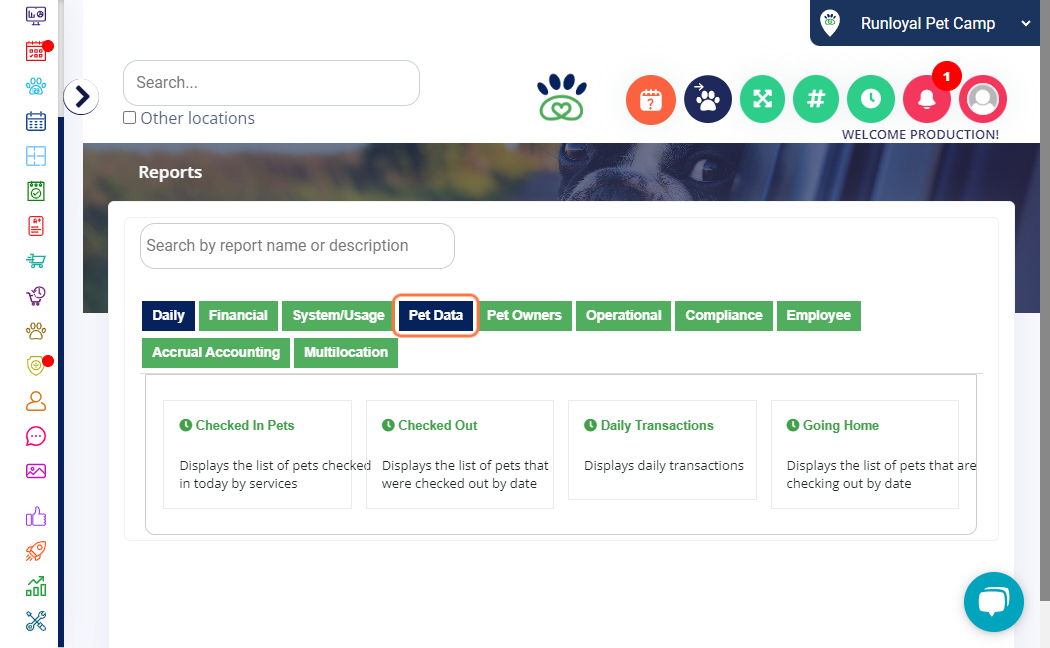This screenshot has height=648, width=1050.
Task: Open the wrench and screwdriver tools icon
Action: 35,621
